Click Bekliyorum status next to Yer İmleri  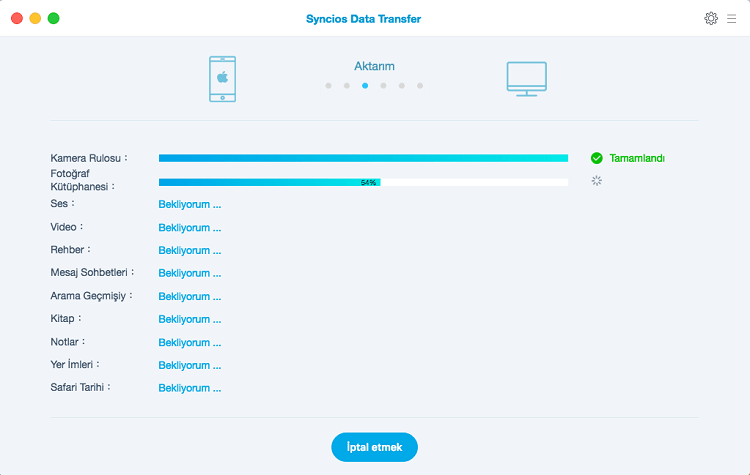[x=190, y=365]
